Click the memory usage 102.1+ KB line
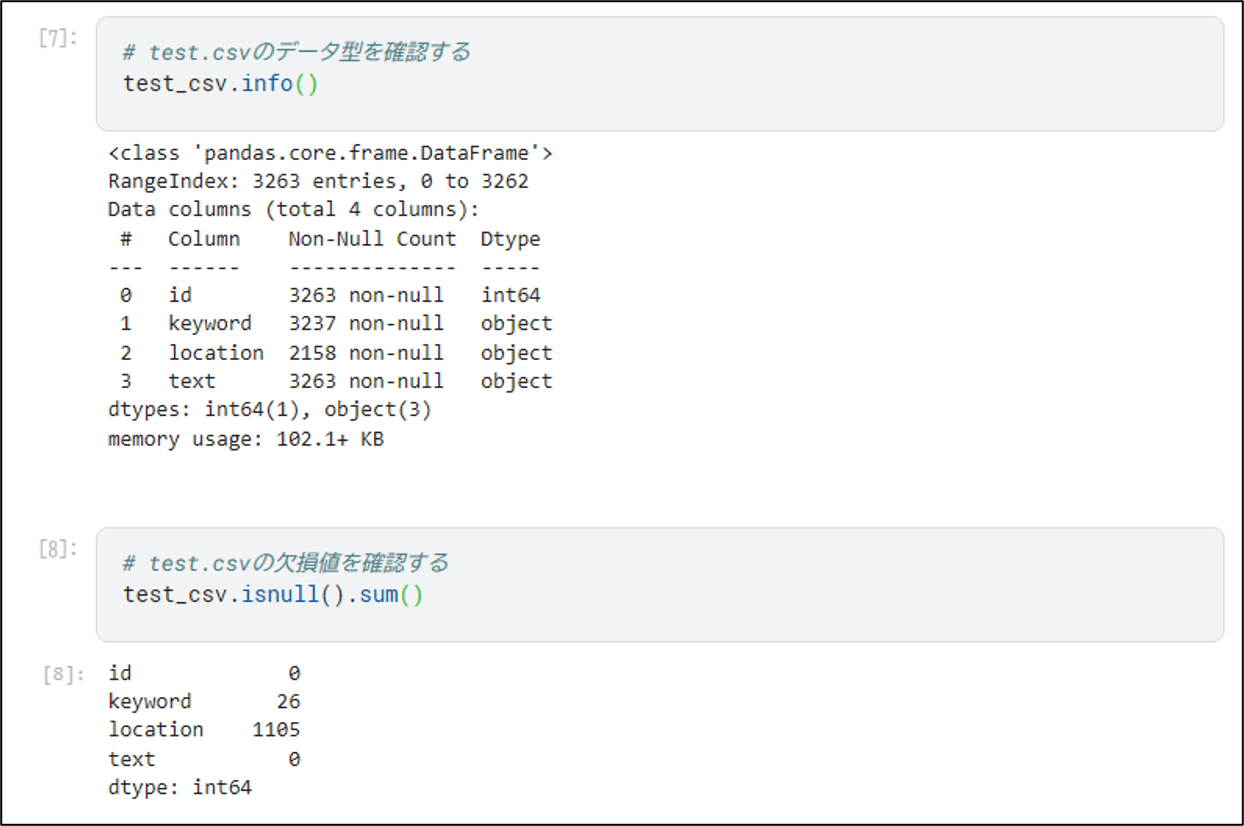Screen dimensions: 1244x826 (246, 439)
